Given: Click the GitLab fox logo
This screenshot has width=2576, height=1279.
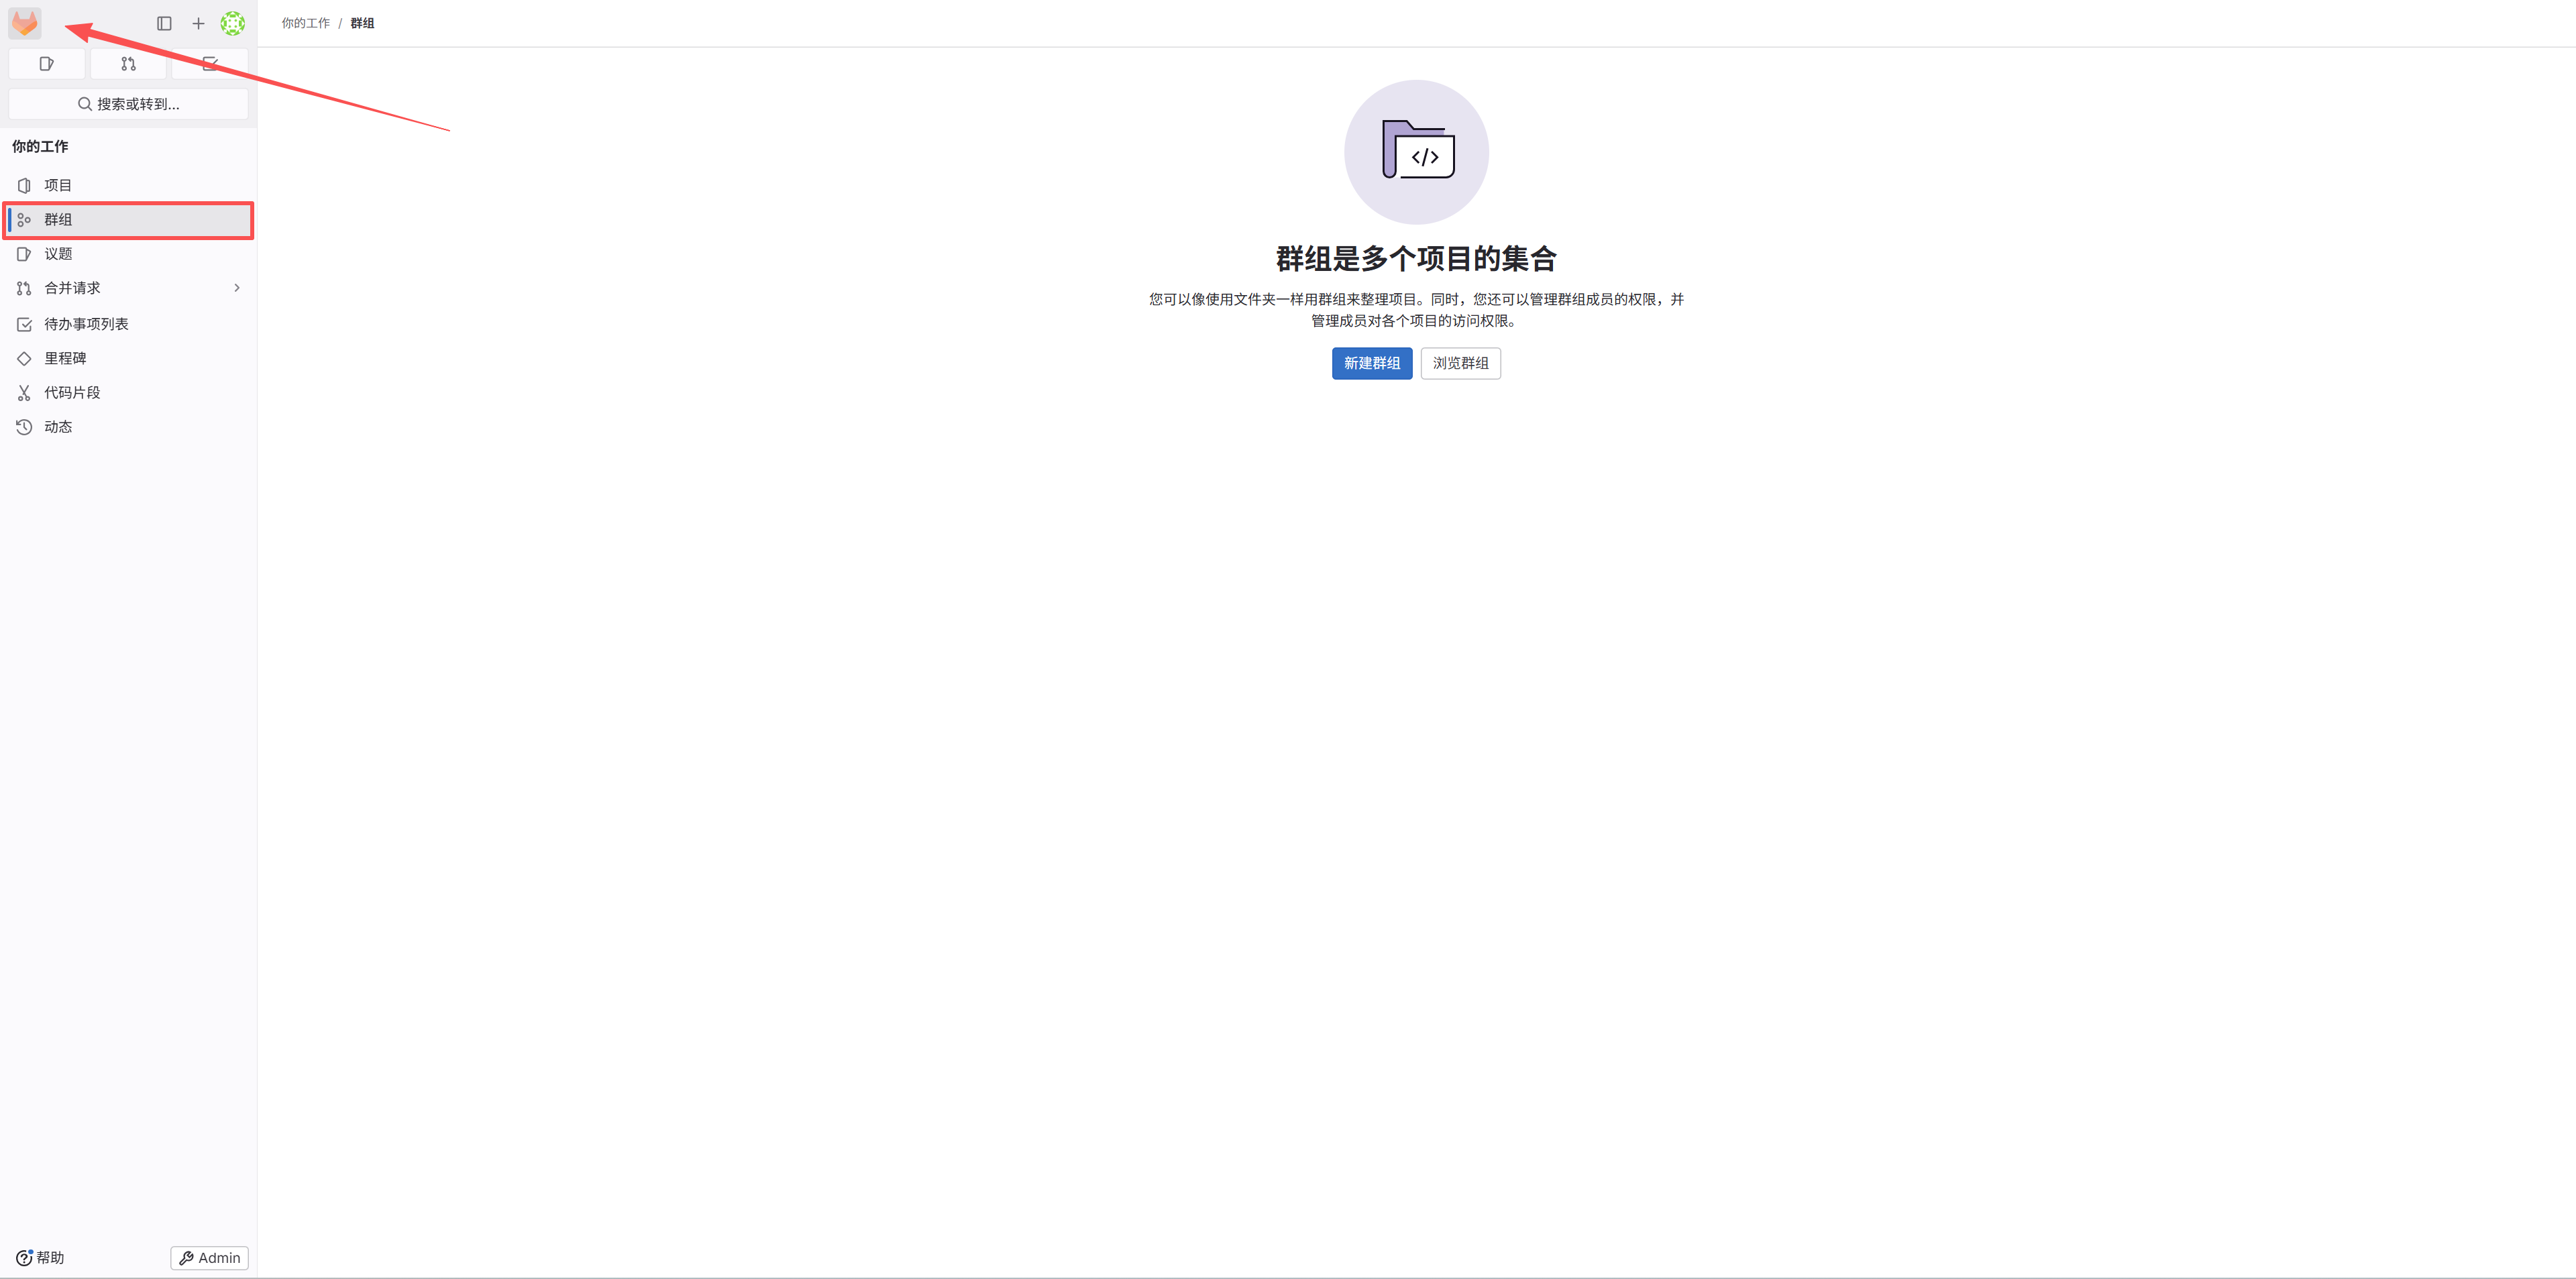Looking at the screenshot, I should point(25,23).
